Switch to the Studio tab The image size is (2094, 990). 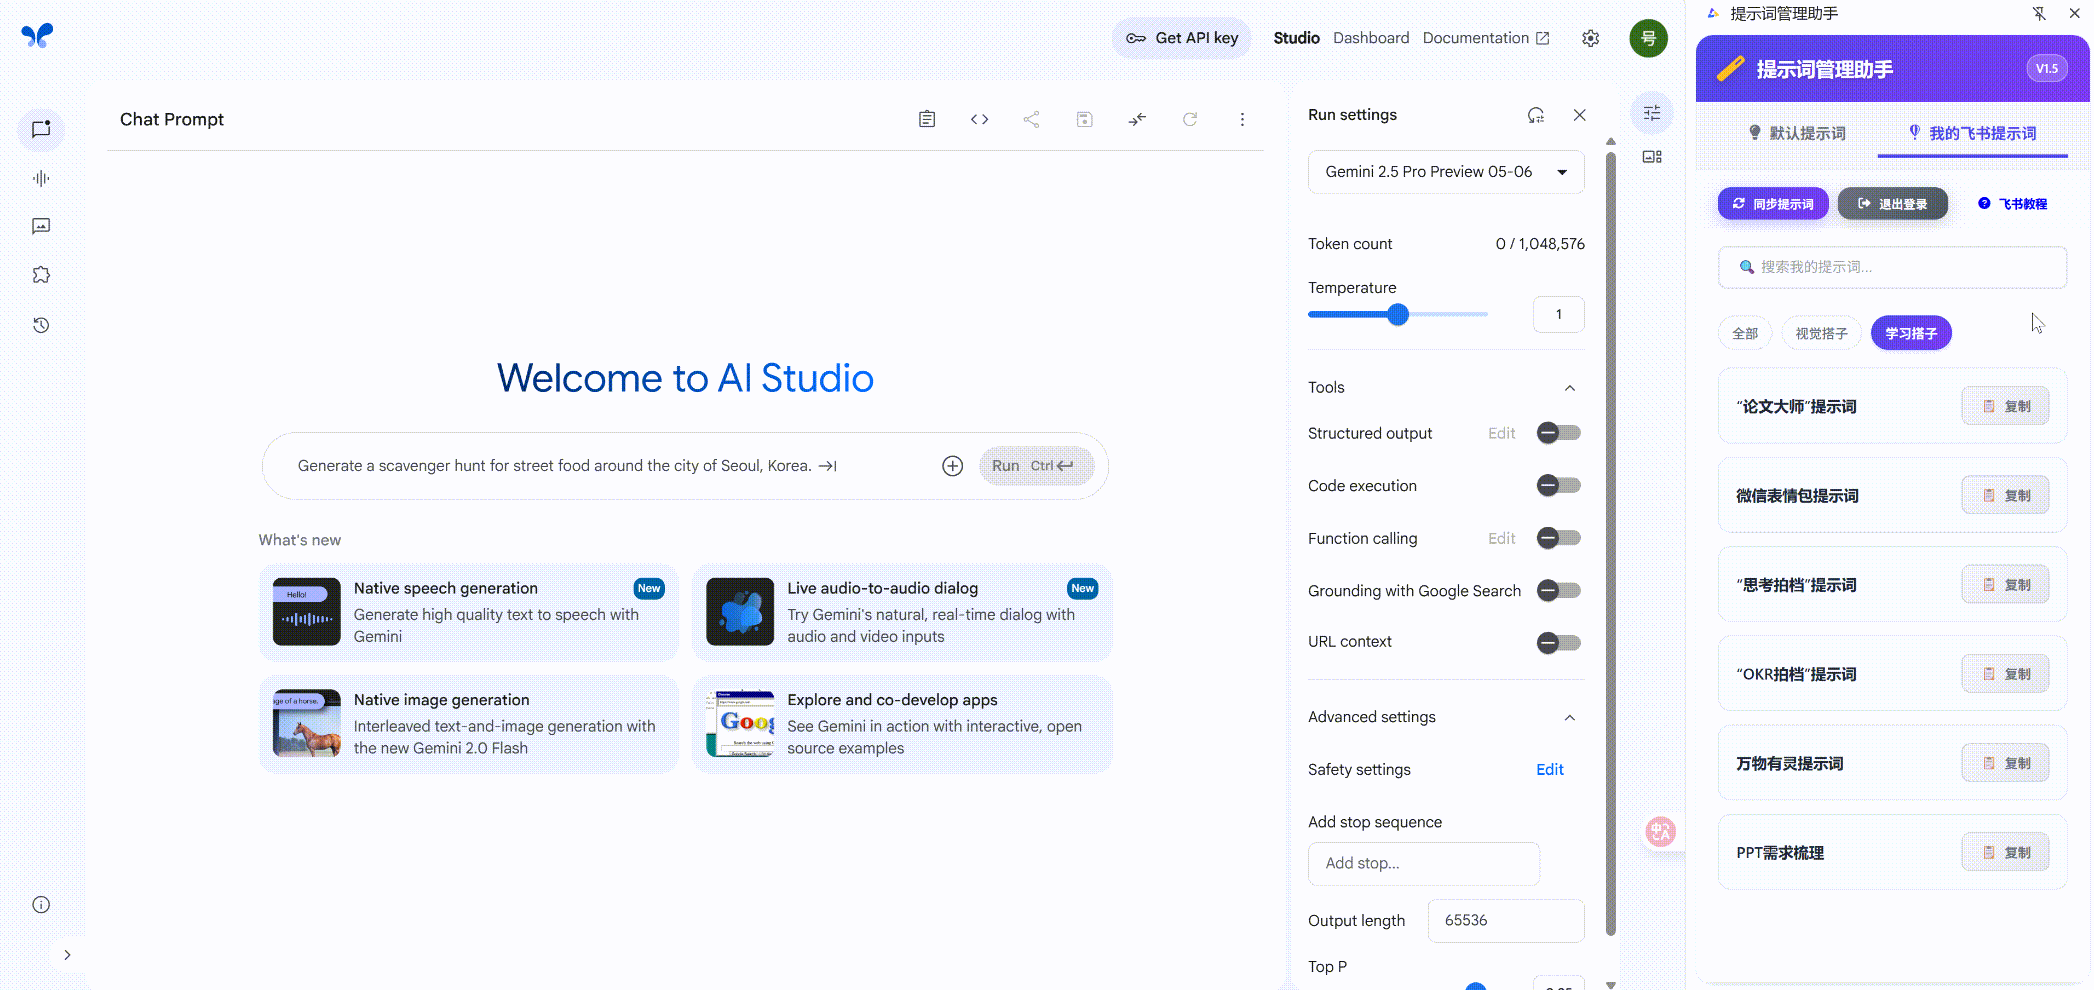(1296, 38)
